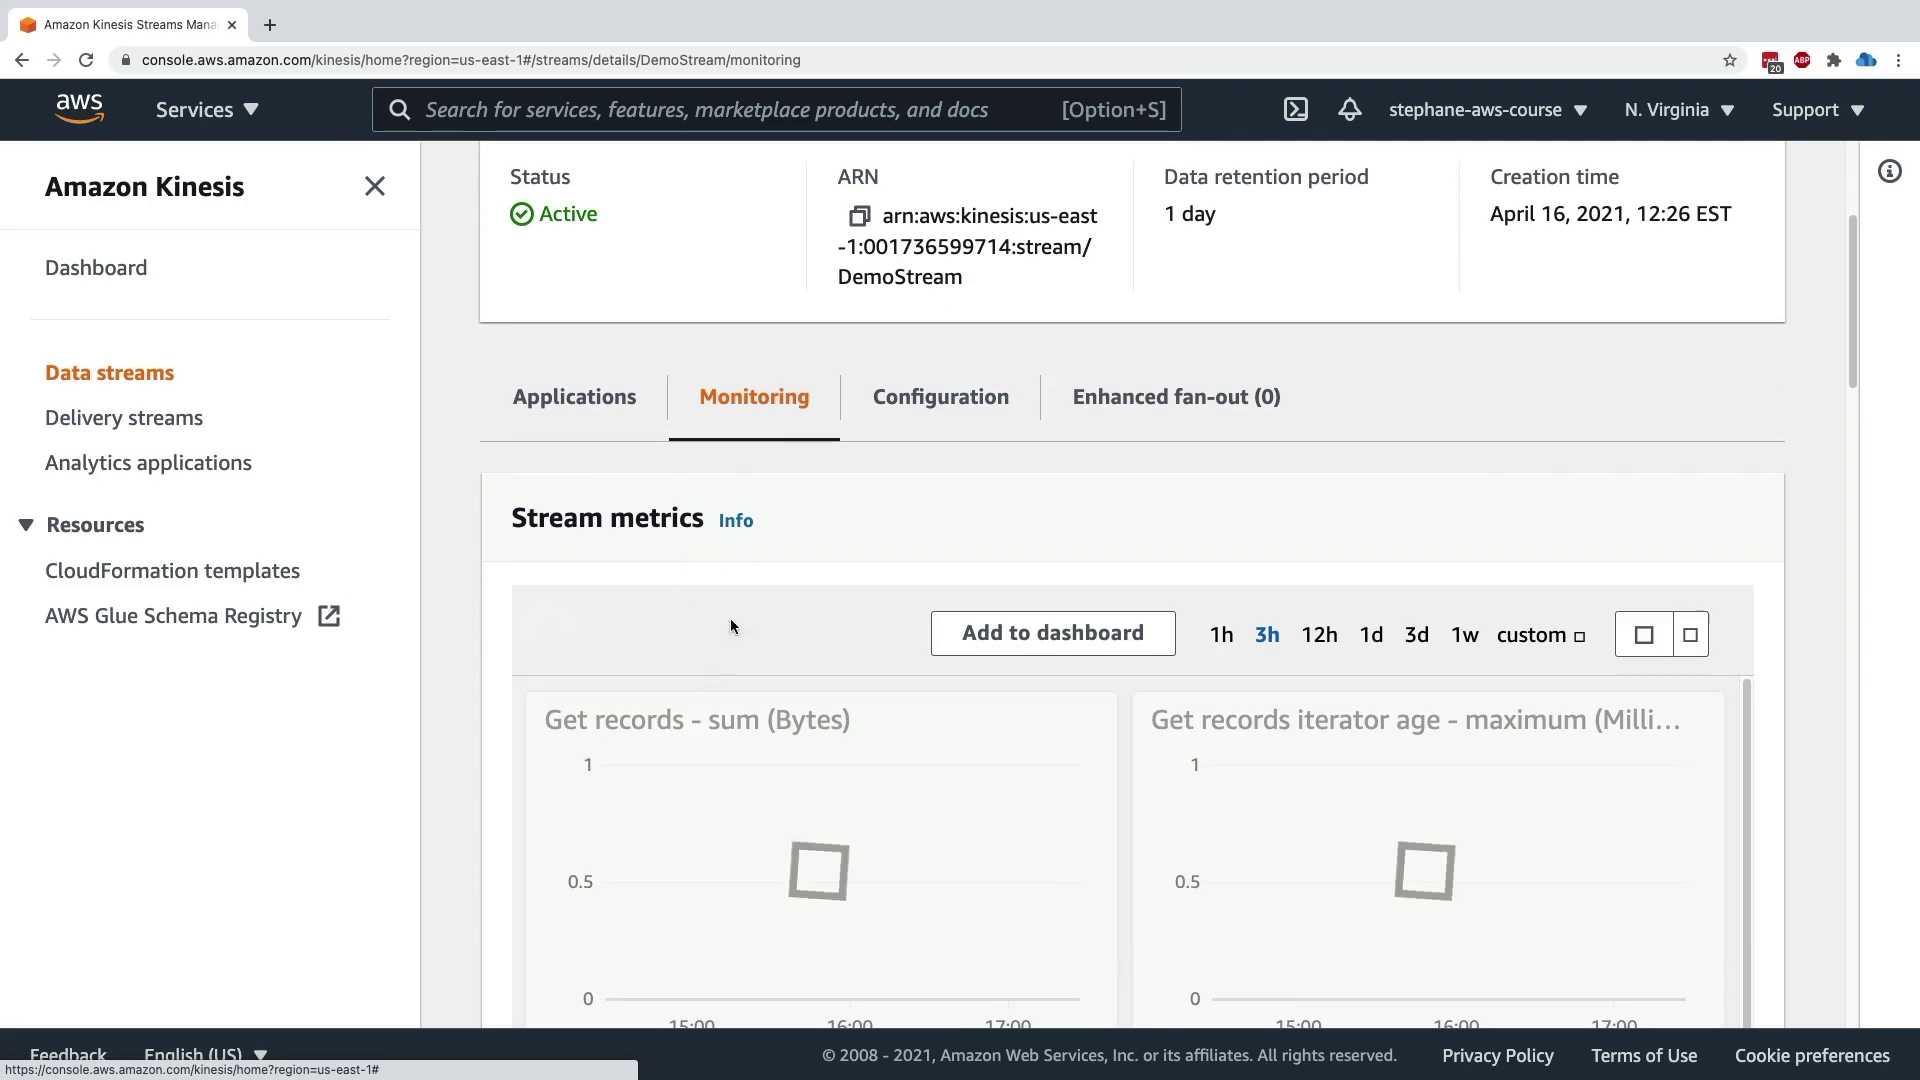Viewport: 1920px width, 1080px height.
Task: Click the page vertical scrollbar
Action: (1852, 300)
